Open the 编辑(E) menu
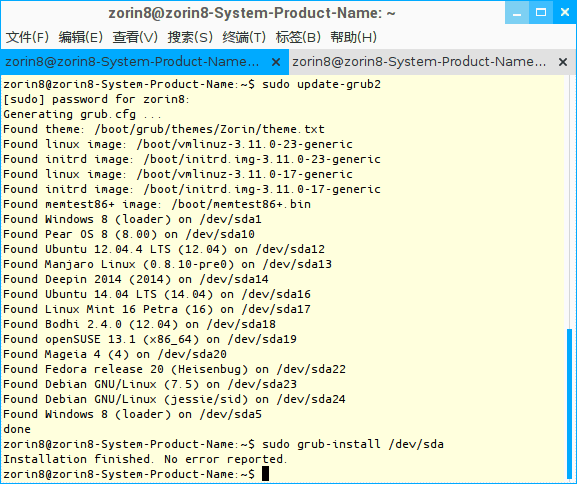This screenshot has width=577, height=484. 81,37
